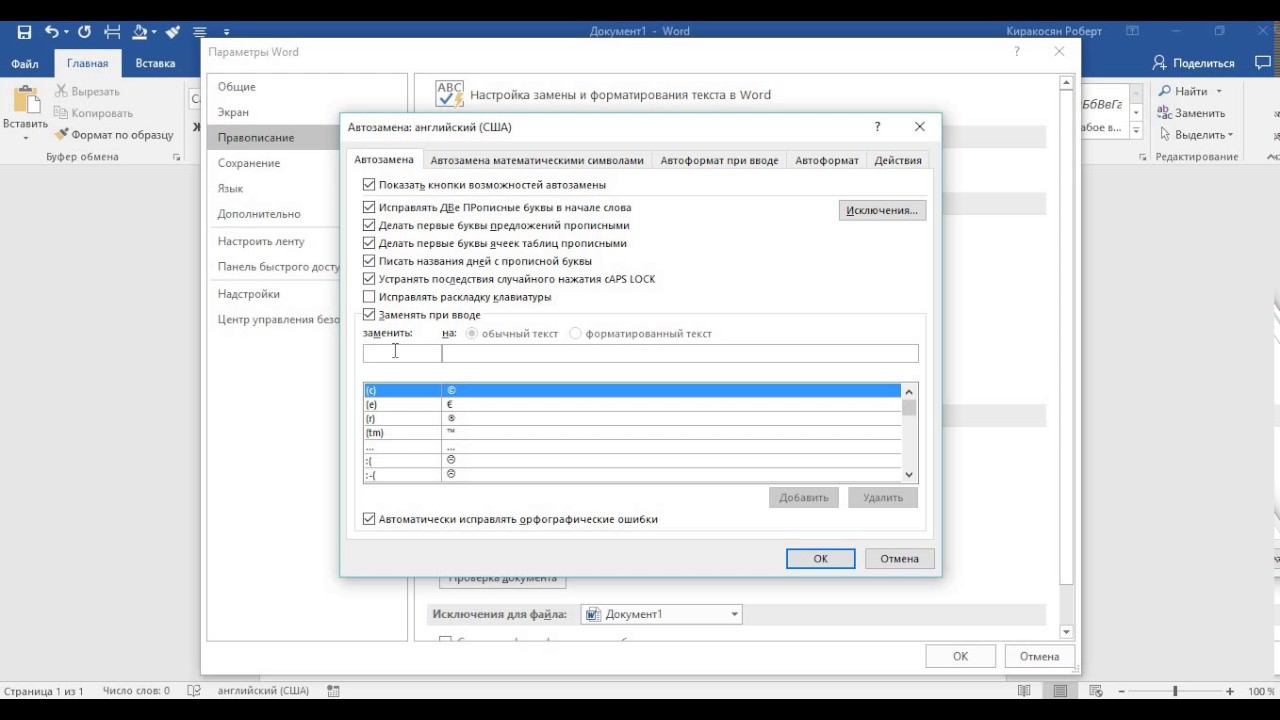Click Отмена in the Автозамена dialog
The height and width of the screenshot is (720, 1280).
899,559
